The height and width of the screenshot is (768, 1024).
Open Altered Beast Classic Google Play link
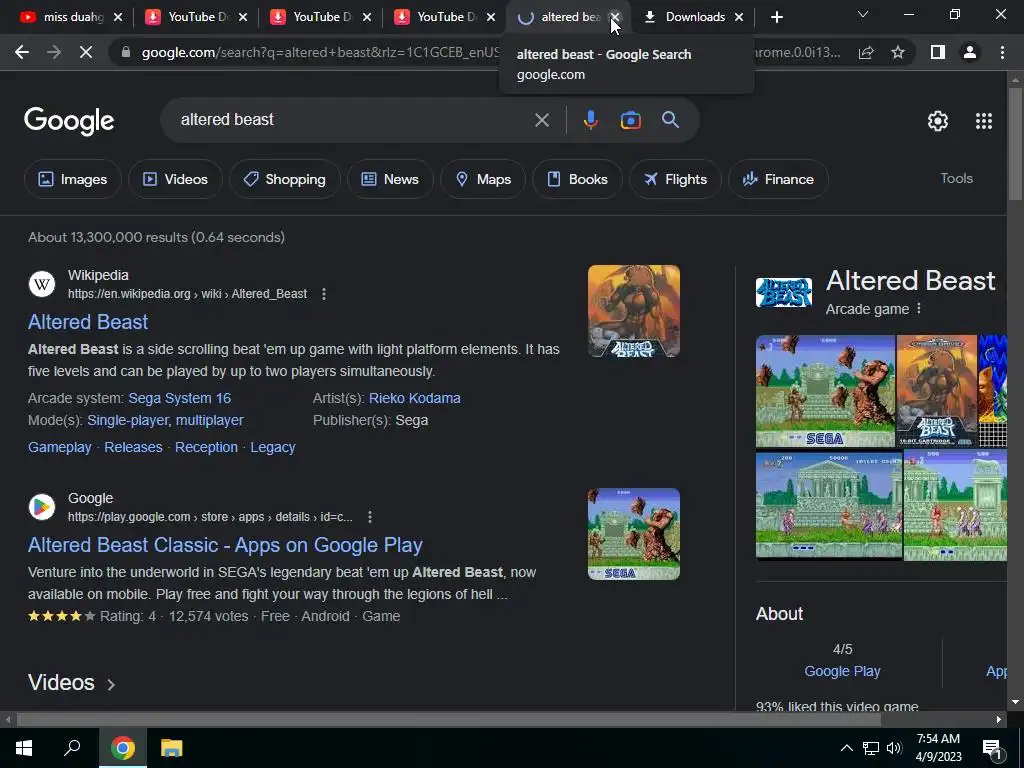click(x=225, y=545)
